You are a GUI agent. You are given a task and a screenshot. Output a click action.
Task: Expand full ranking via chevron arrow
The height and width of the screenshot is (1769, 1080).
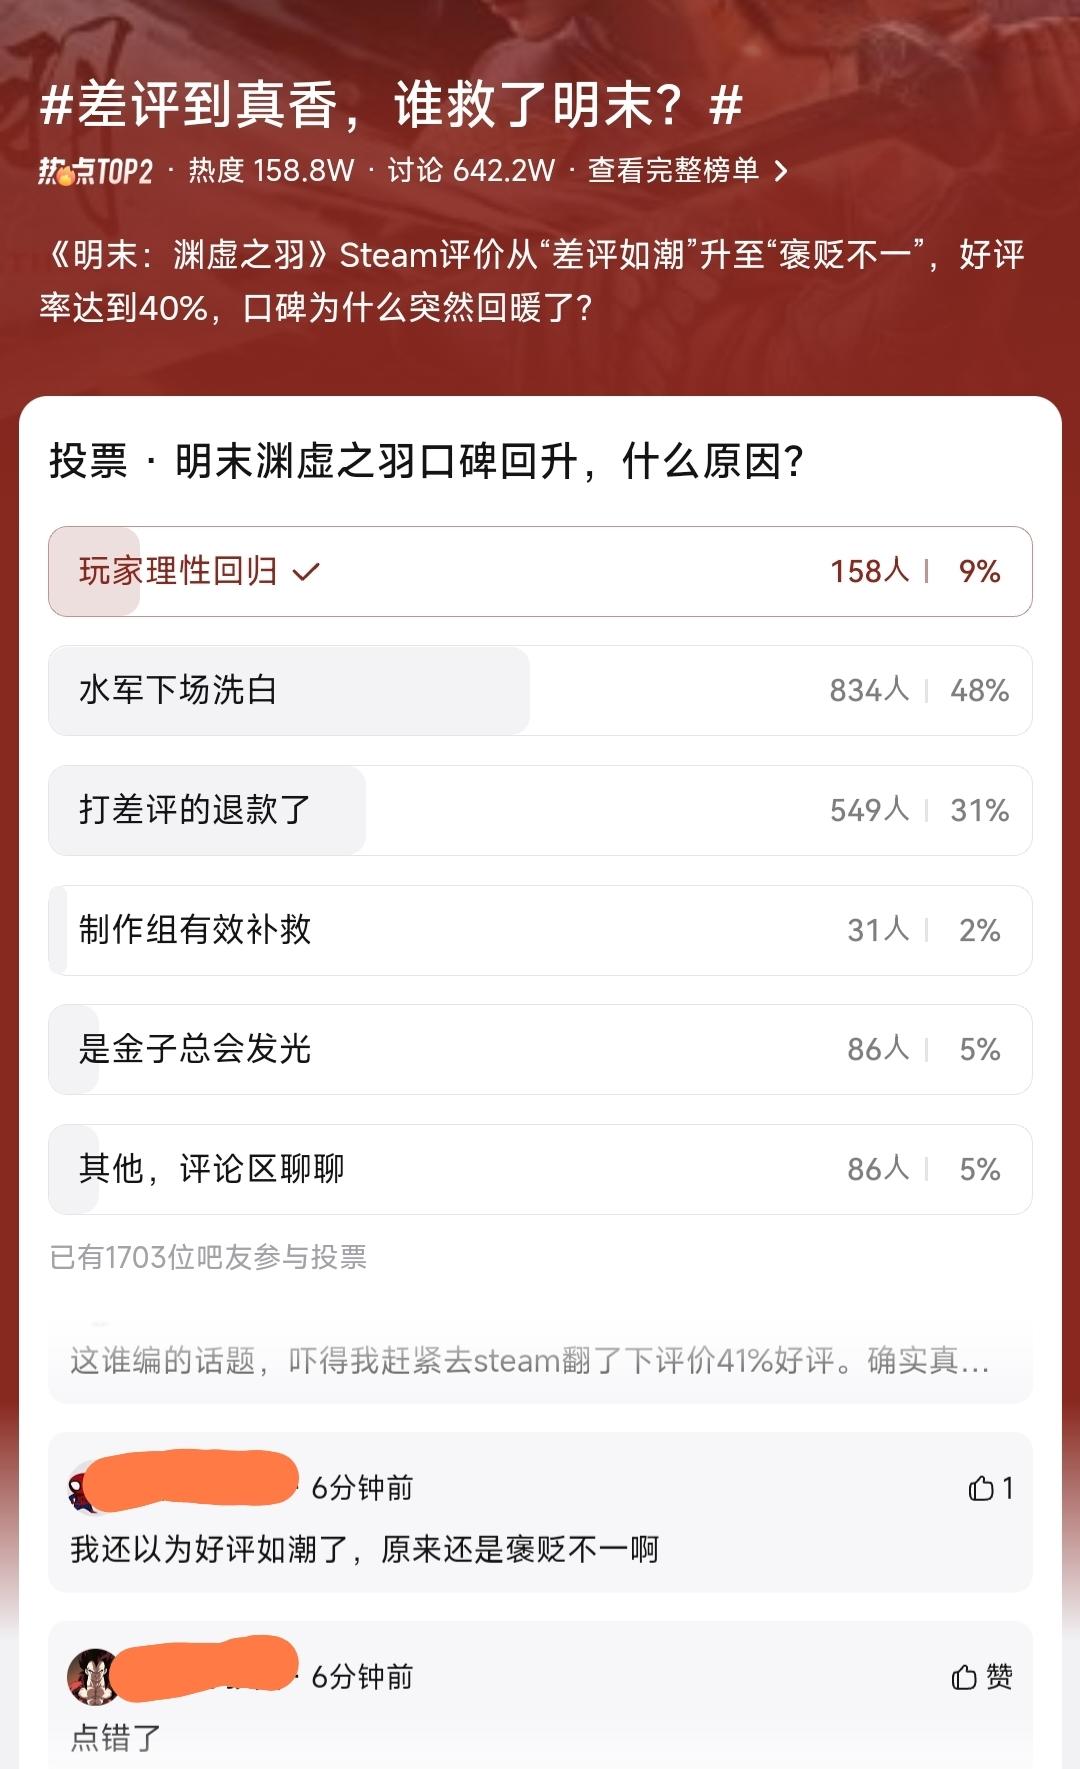coord(781,172)
